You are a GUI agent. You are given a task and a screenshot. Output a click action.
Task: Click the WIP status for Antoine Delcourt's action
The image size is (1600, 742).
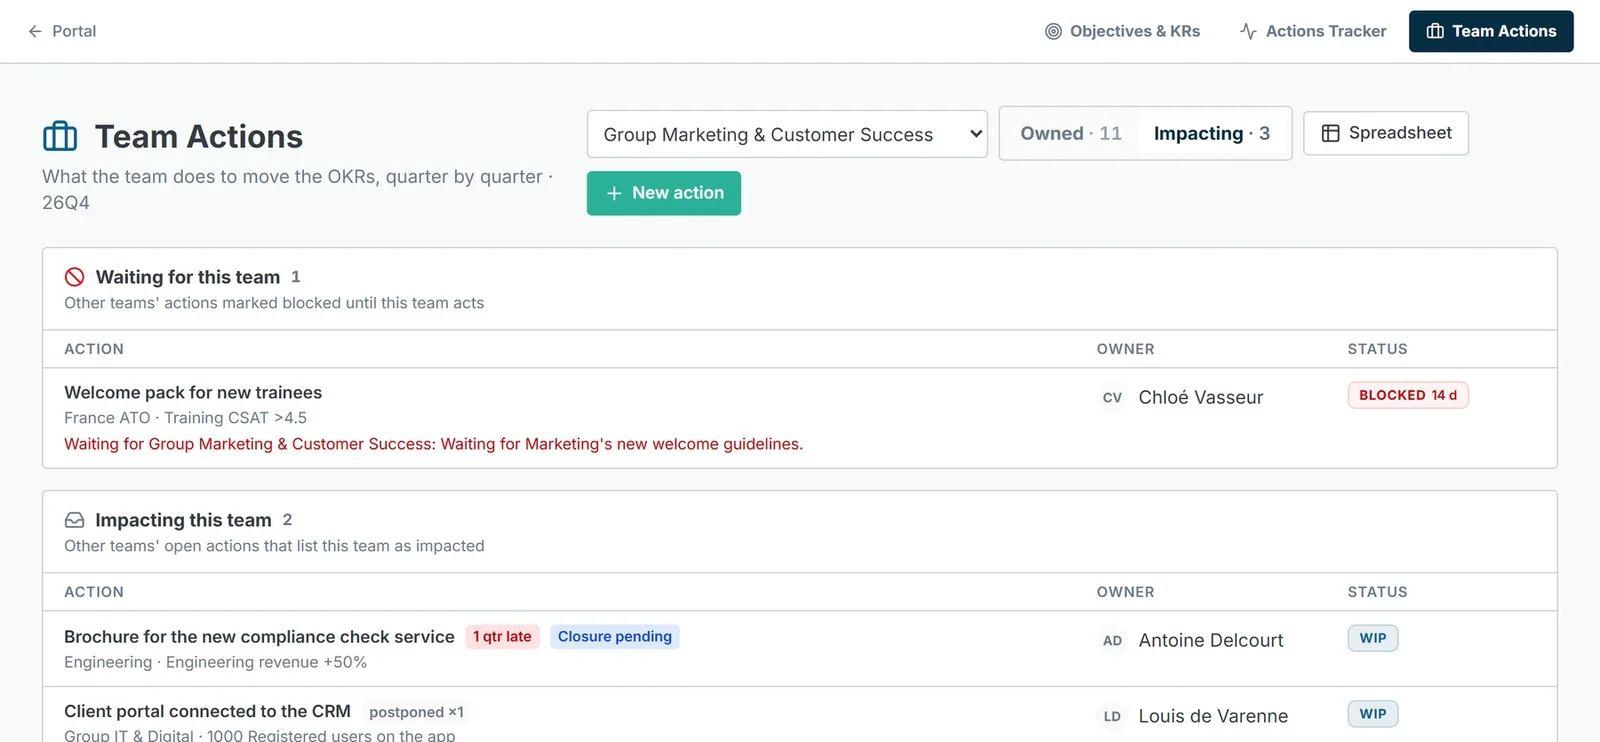(1373, 638)
